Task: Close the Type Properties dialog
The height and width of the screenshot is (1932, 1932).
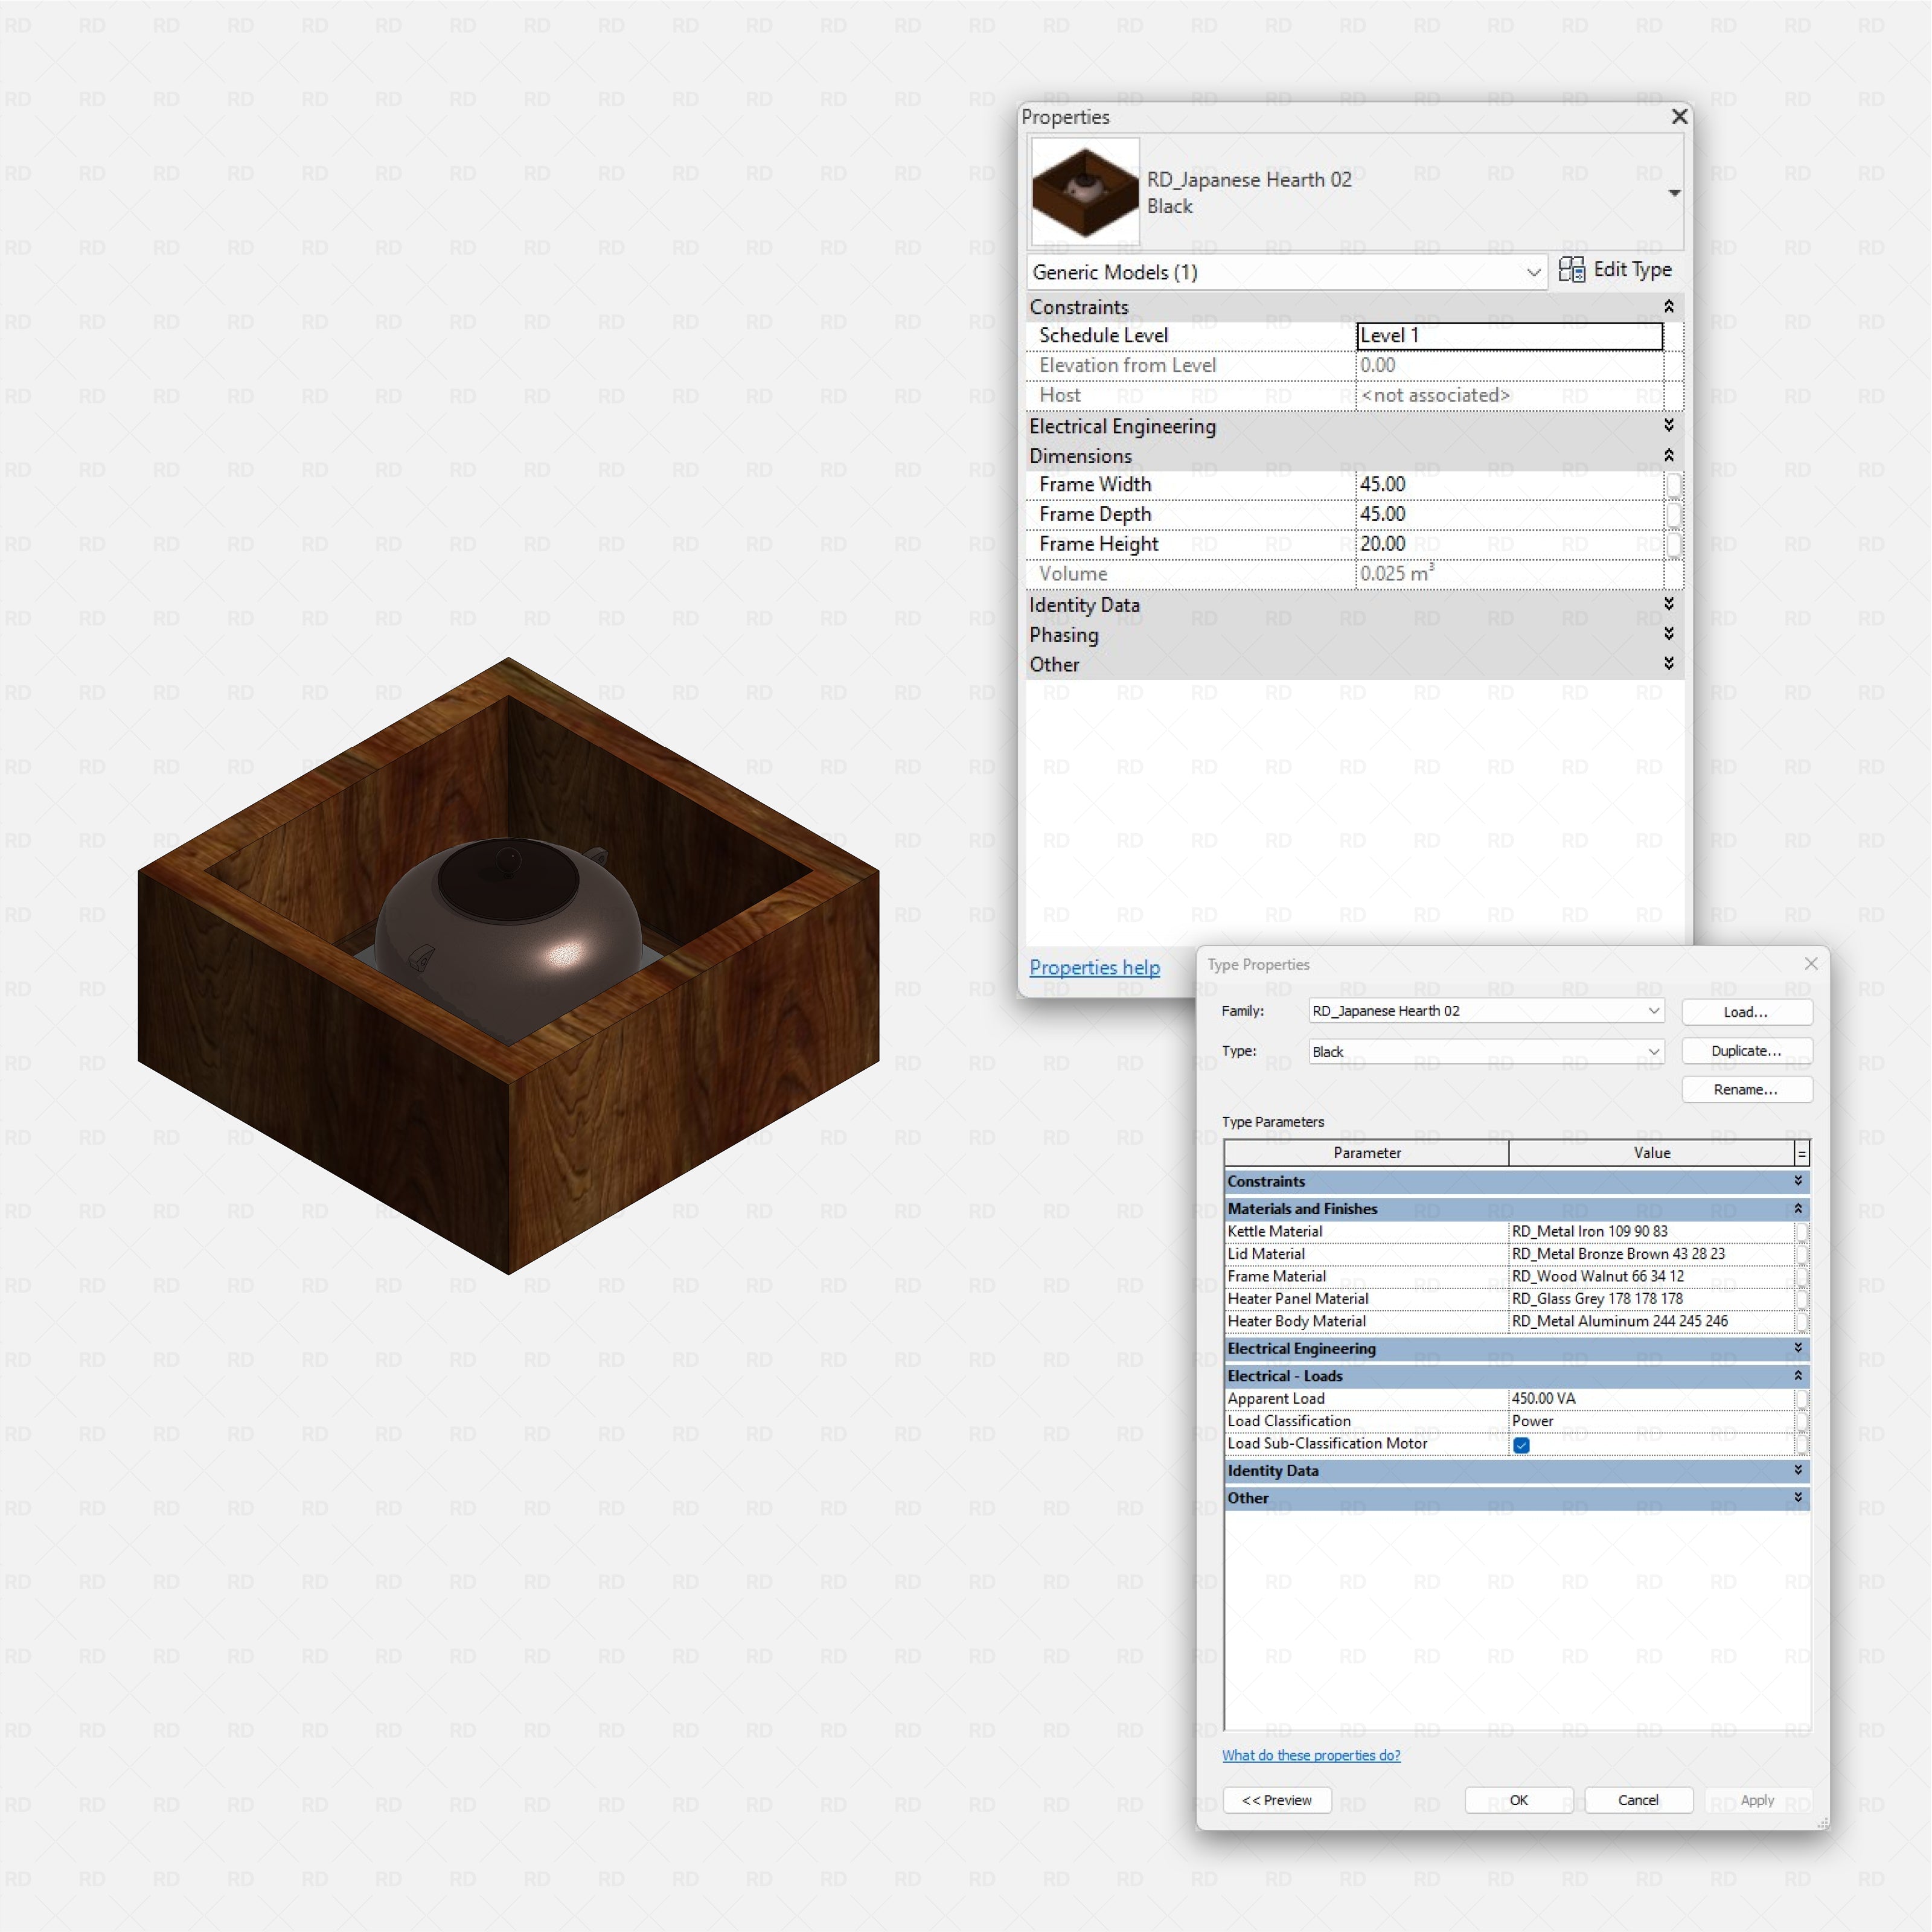Action: pyautogui.click(x=1810, y=963)
